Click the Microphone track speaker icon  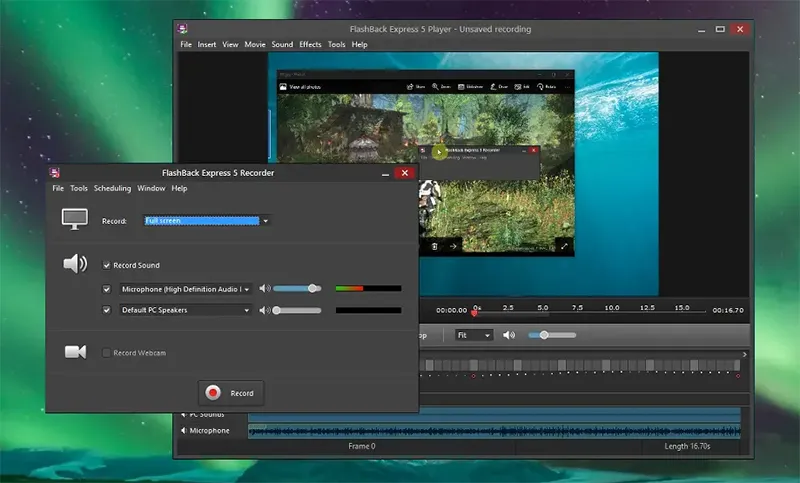click(x=184, y=431)
